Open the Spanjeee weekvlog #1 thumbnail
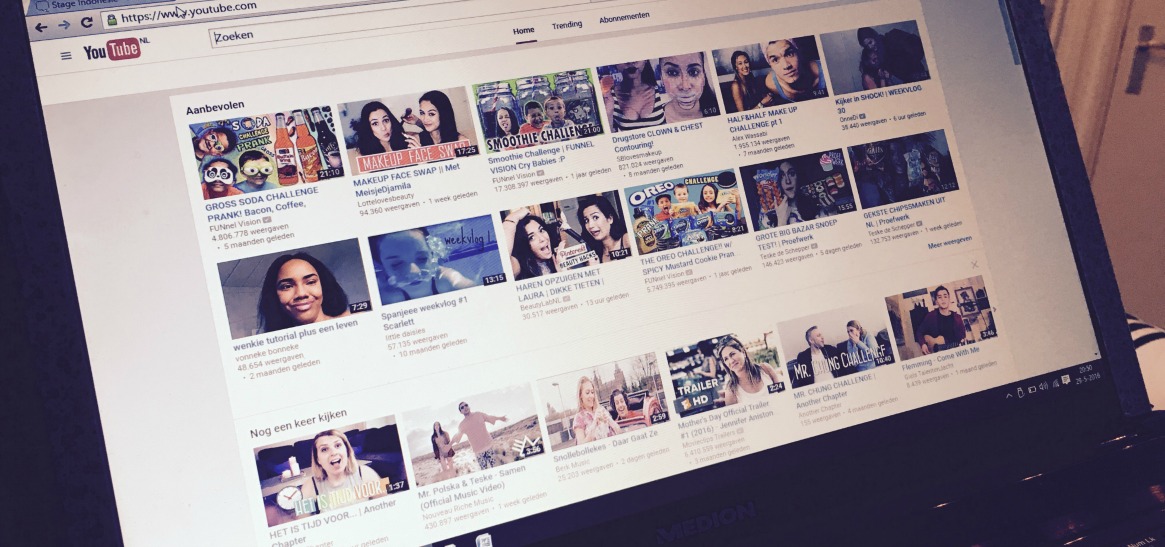Image resolution: width=1165 pixels, height=547 pixels. tap(437, 259)
